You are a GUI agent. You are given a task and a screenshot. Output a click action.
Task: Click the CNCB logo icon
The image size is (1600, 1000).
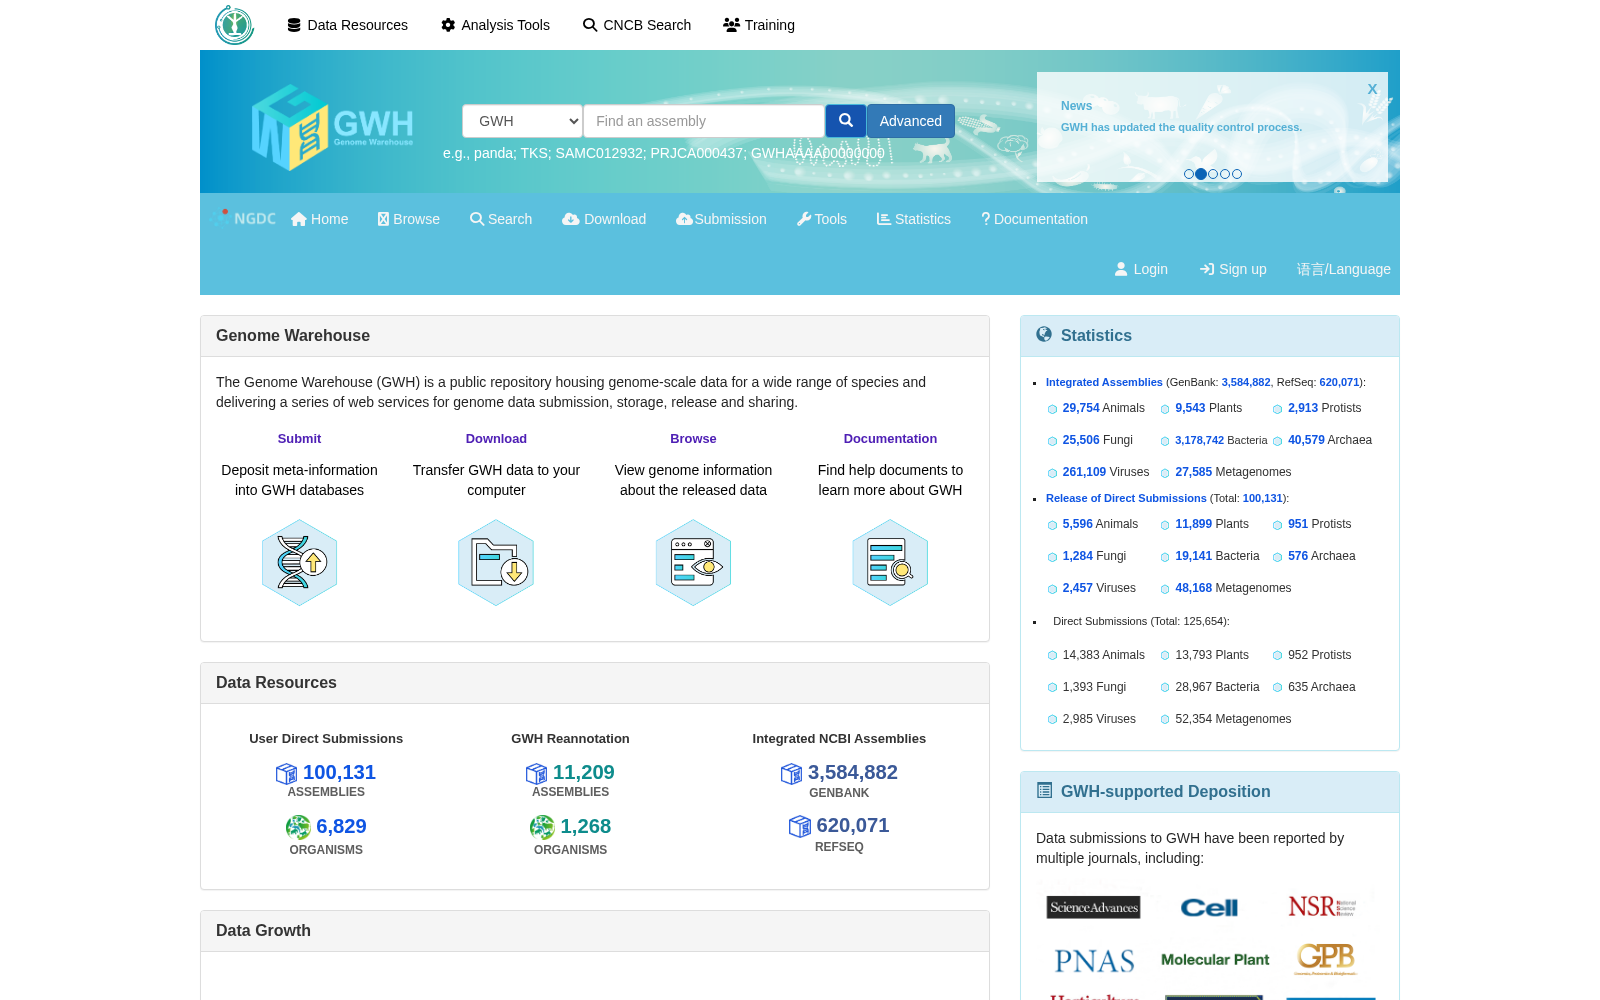(234, 25)
